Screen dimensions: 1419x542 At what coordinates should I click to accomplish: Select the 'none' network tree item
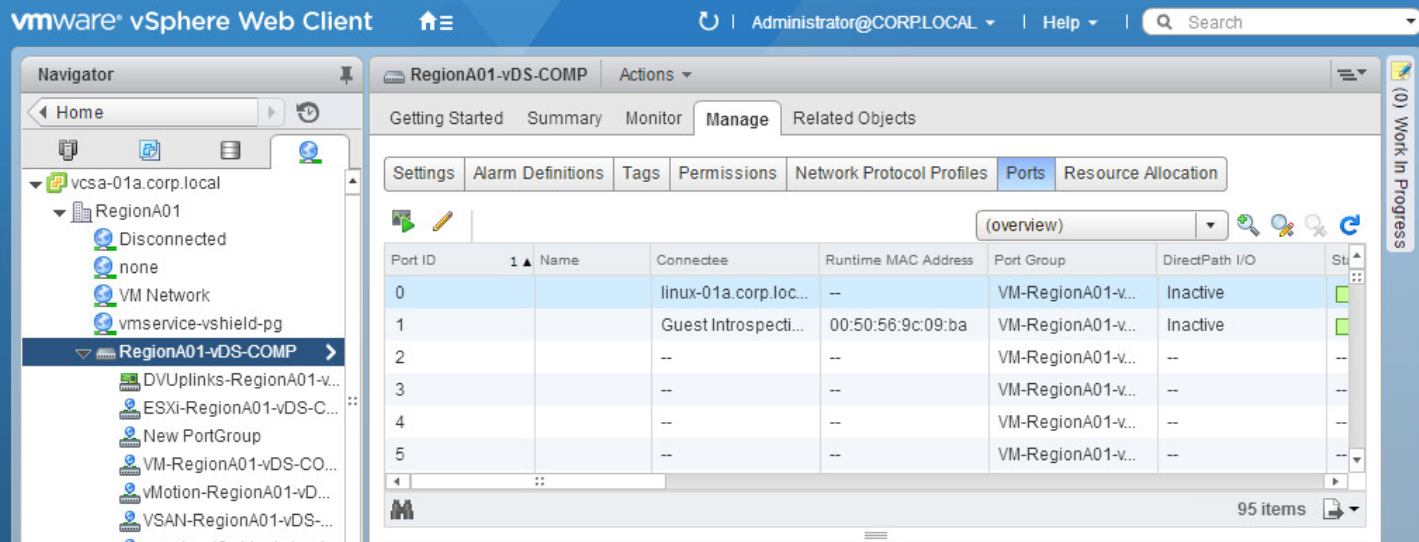[x=138, y=267]
